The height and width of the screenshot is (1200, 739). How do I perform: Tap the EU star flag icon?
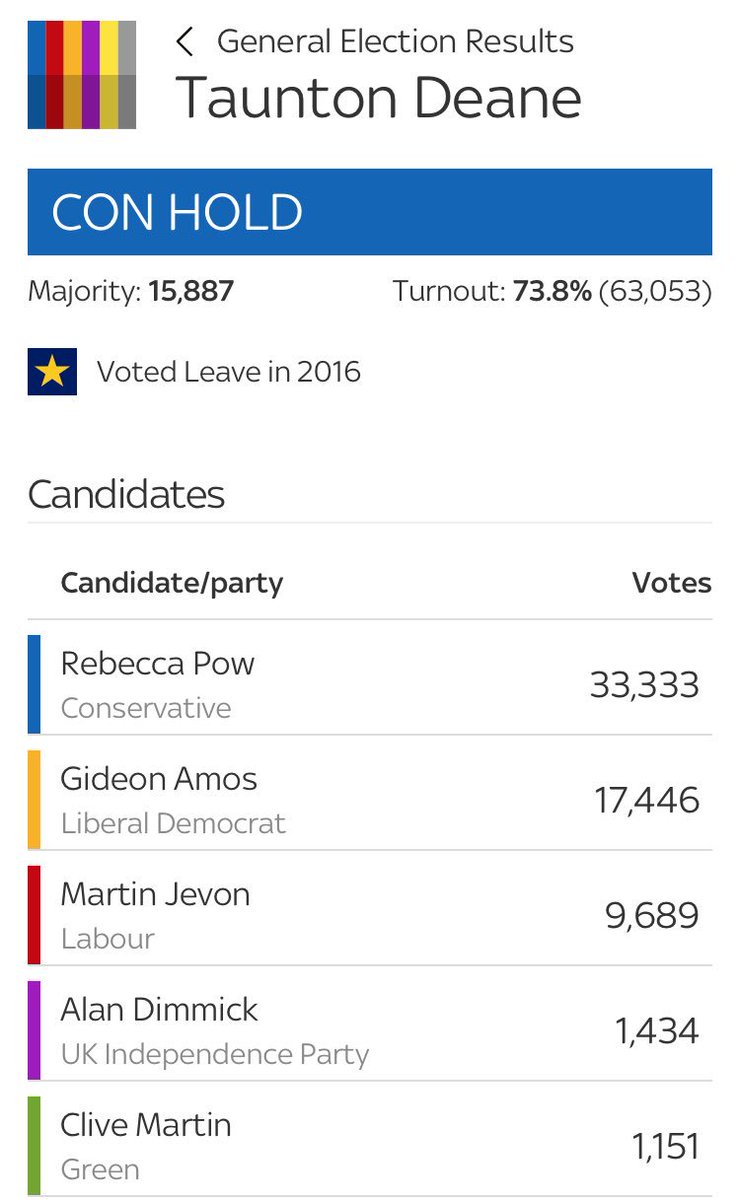pyautogui.click(x=52, y=372)
